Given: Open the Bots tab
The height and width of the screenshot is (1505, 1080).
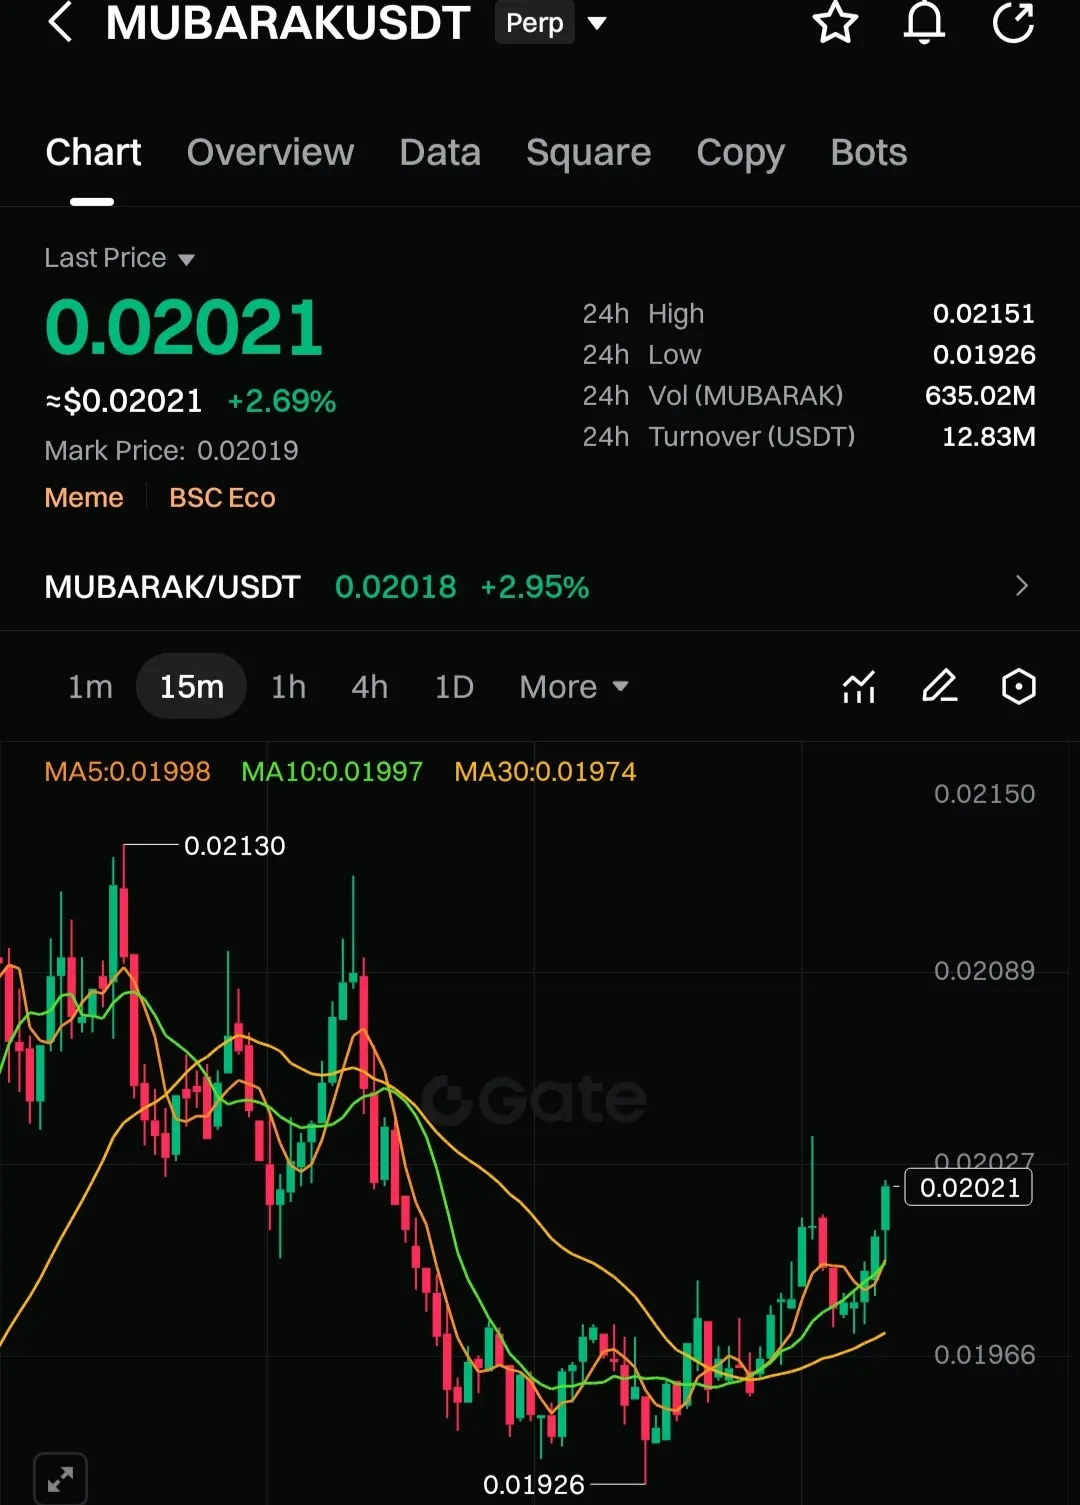Looking at the screenshot, I should tap(868, 153).
